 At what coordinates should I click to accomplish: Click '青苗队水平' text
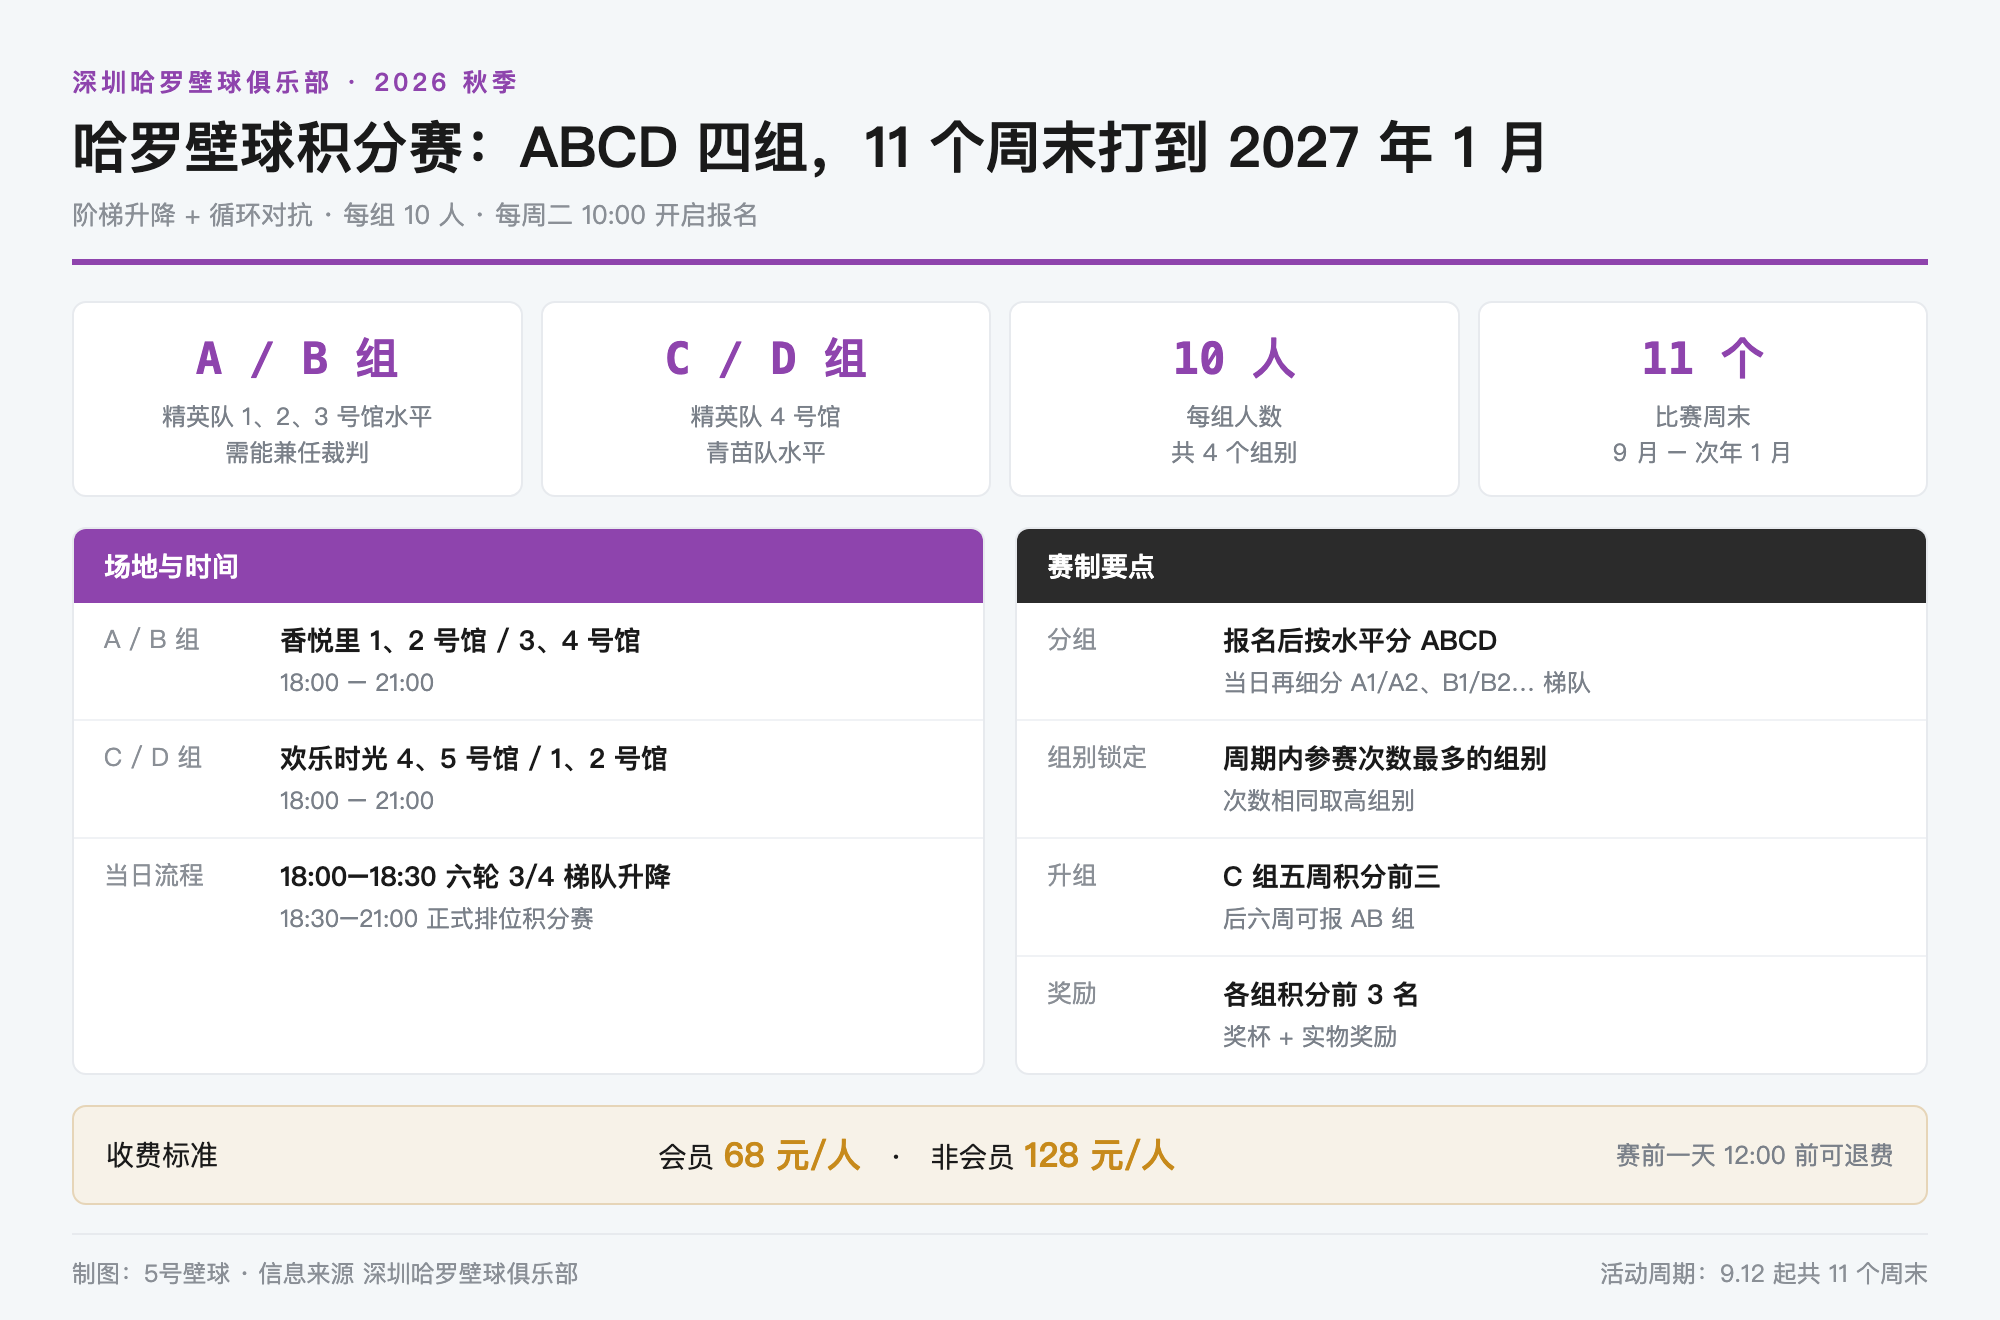click(x=766, y=452)
